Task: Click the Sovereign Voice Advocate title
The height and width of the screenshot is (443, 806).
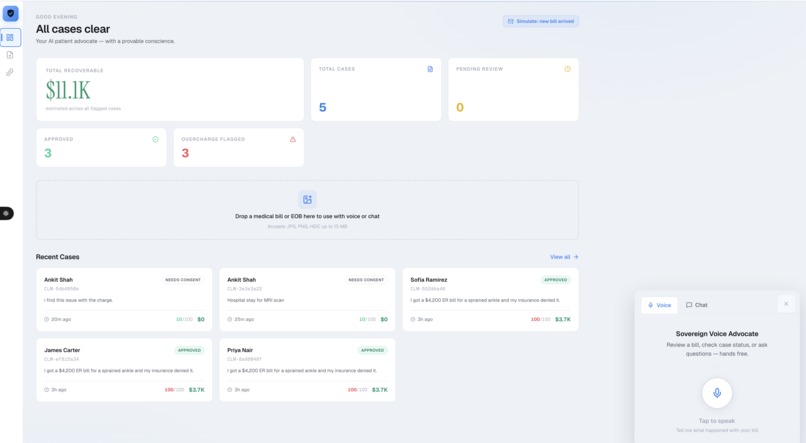Action: 717,334
